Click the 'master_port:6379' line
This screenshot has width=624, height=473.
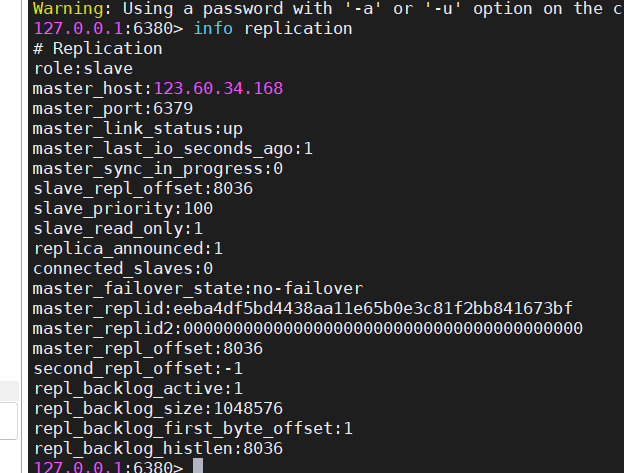[x=113, y=109]
